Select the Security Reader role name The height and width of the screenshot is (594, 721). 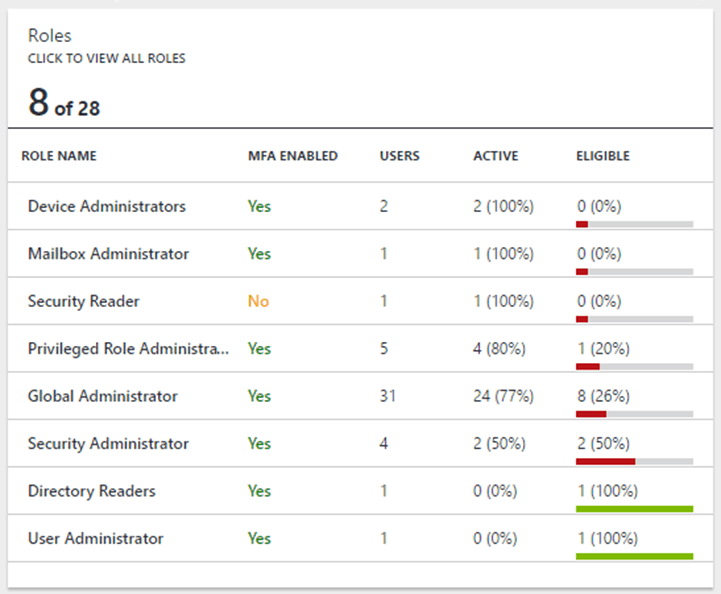pyautogui.click(x=84, y=301)
